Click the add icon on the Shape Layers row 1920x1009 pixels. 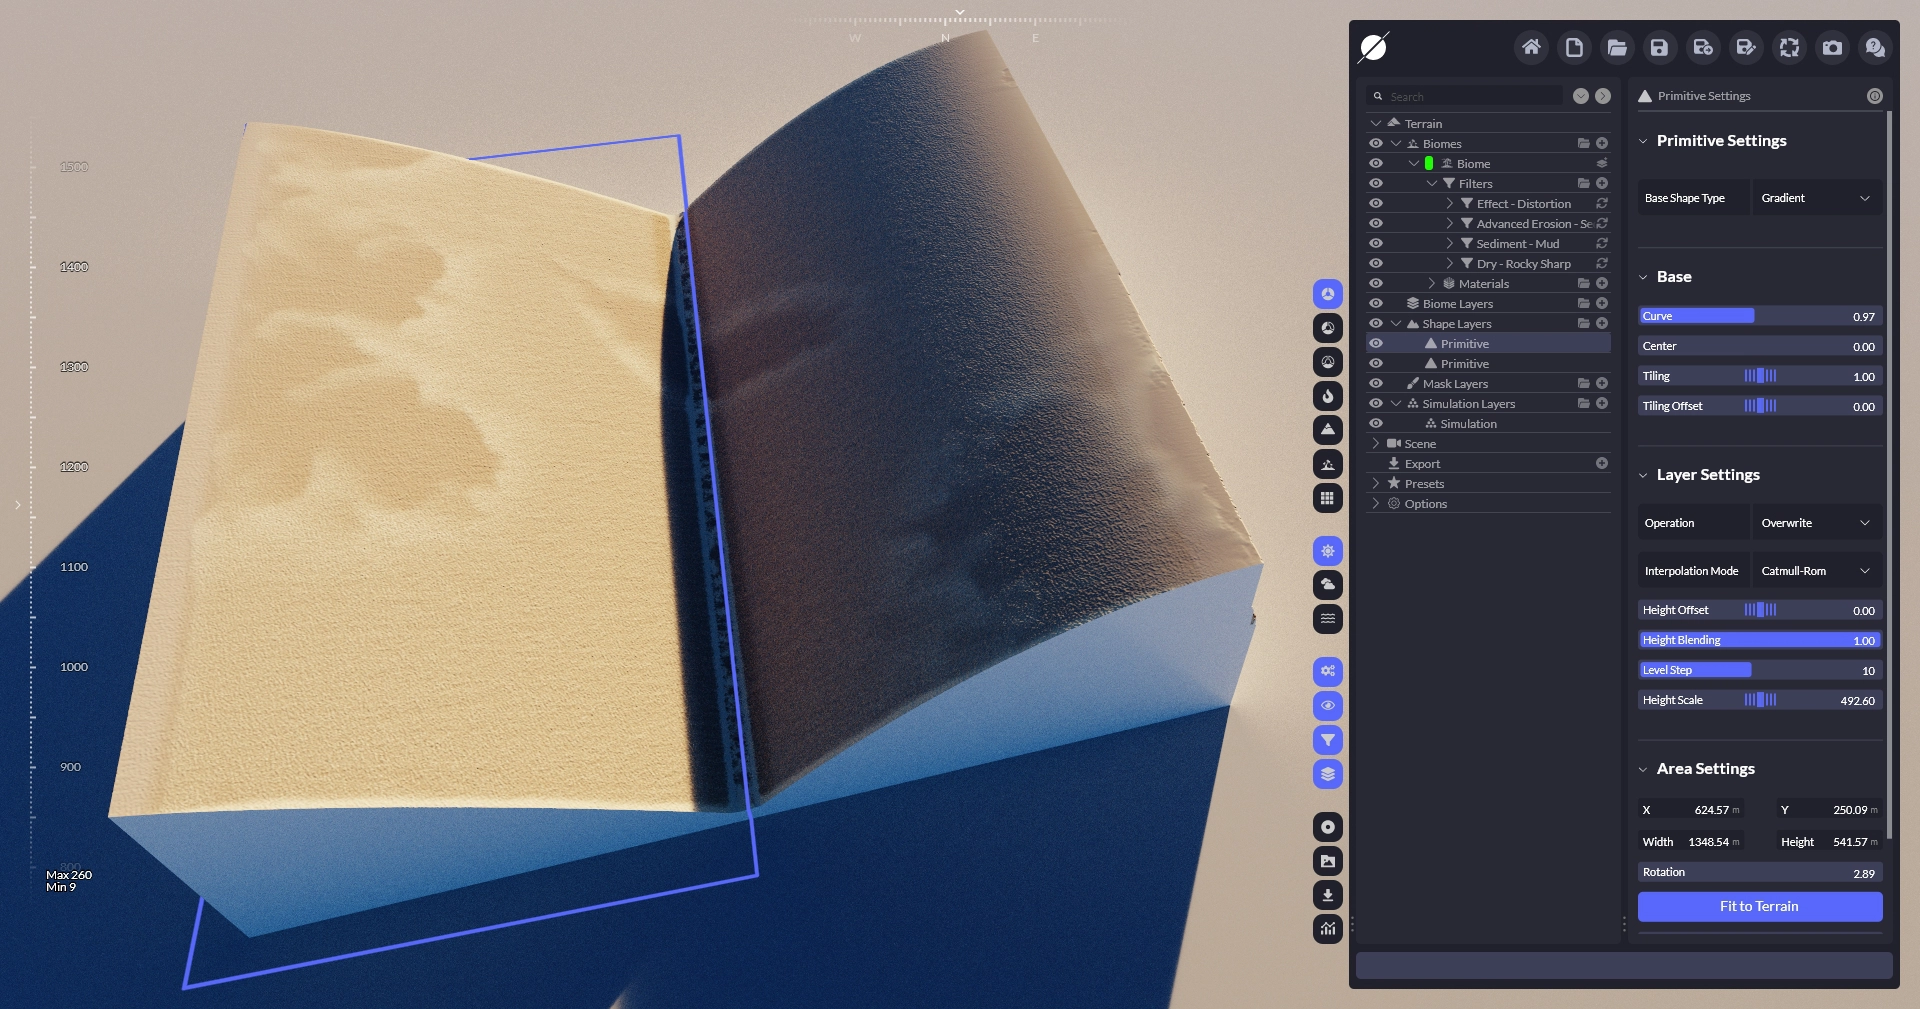1601,324
